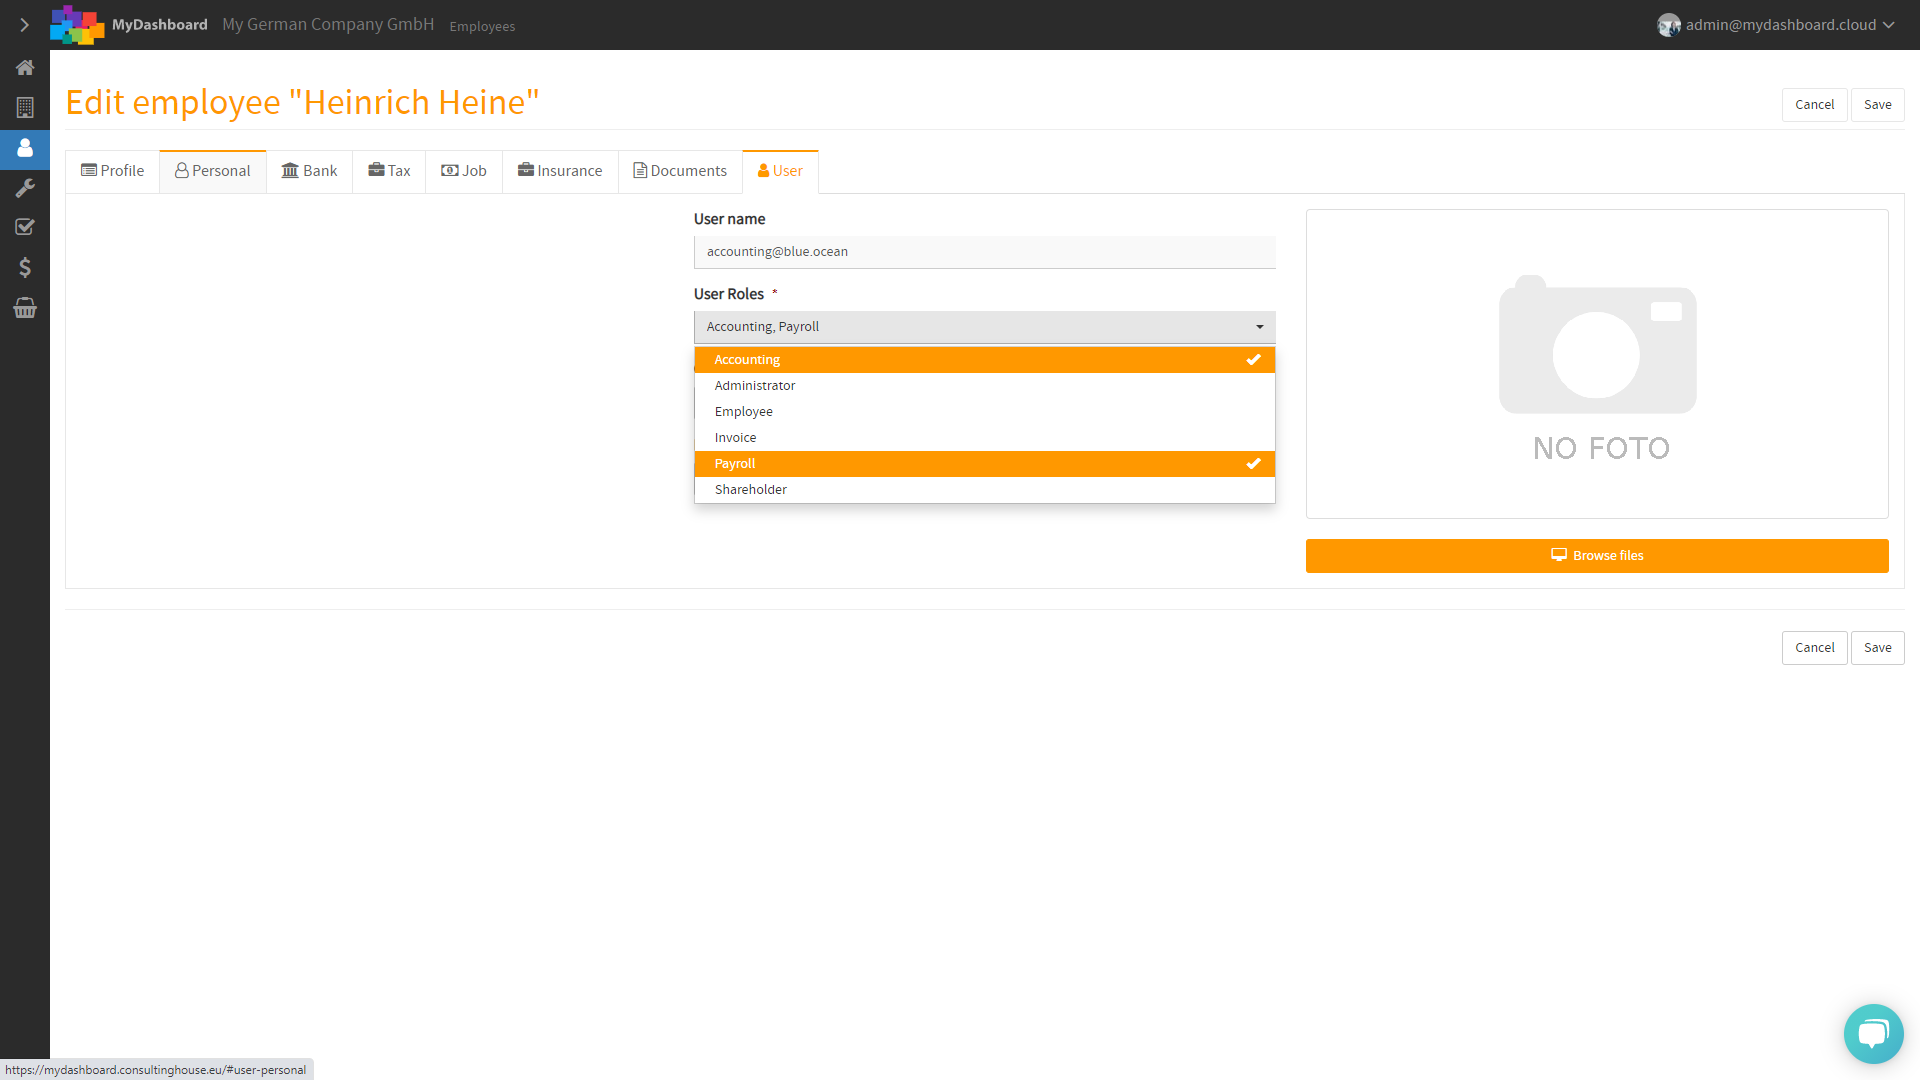
Task: Deselect the Payroll role option
Action: coord(985,464)
